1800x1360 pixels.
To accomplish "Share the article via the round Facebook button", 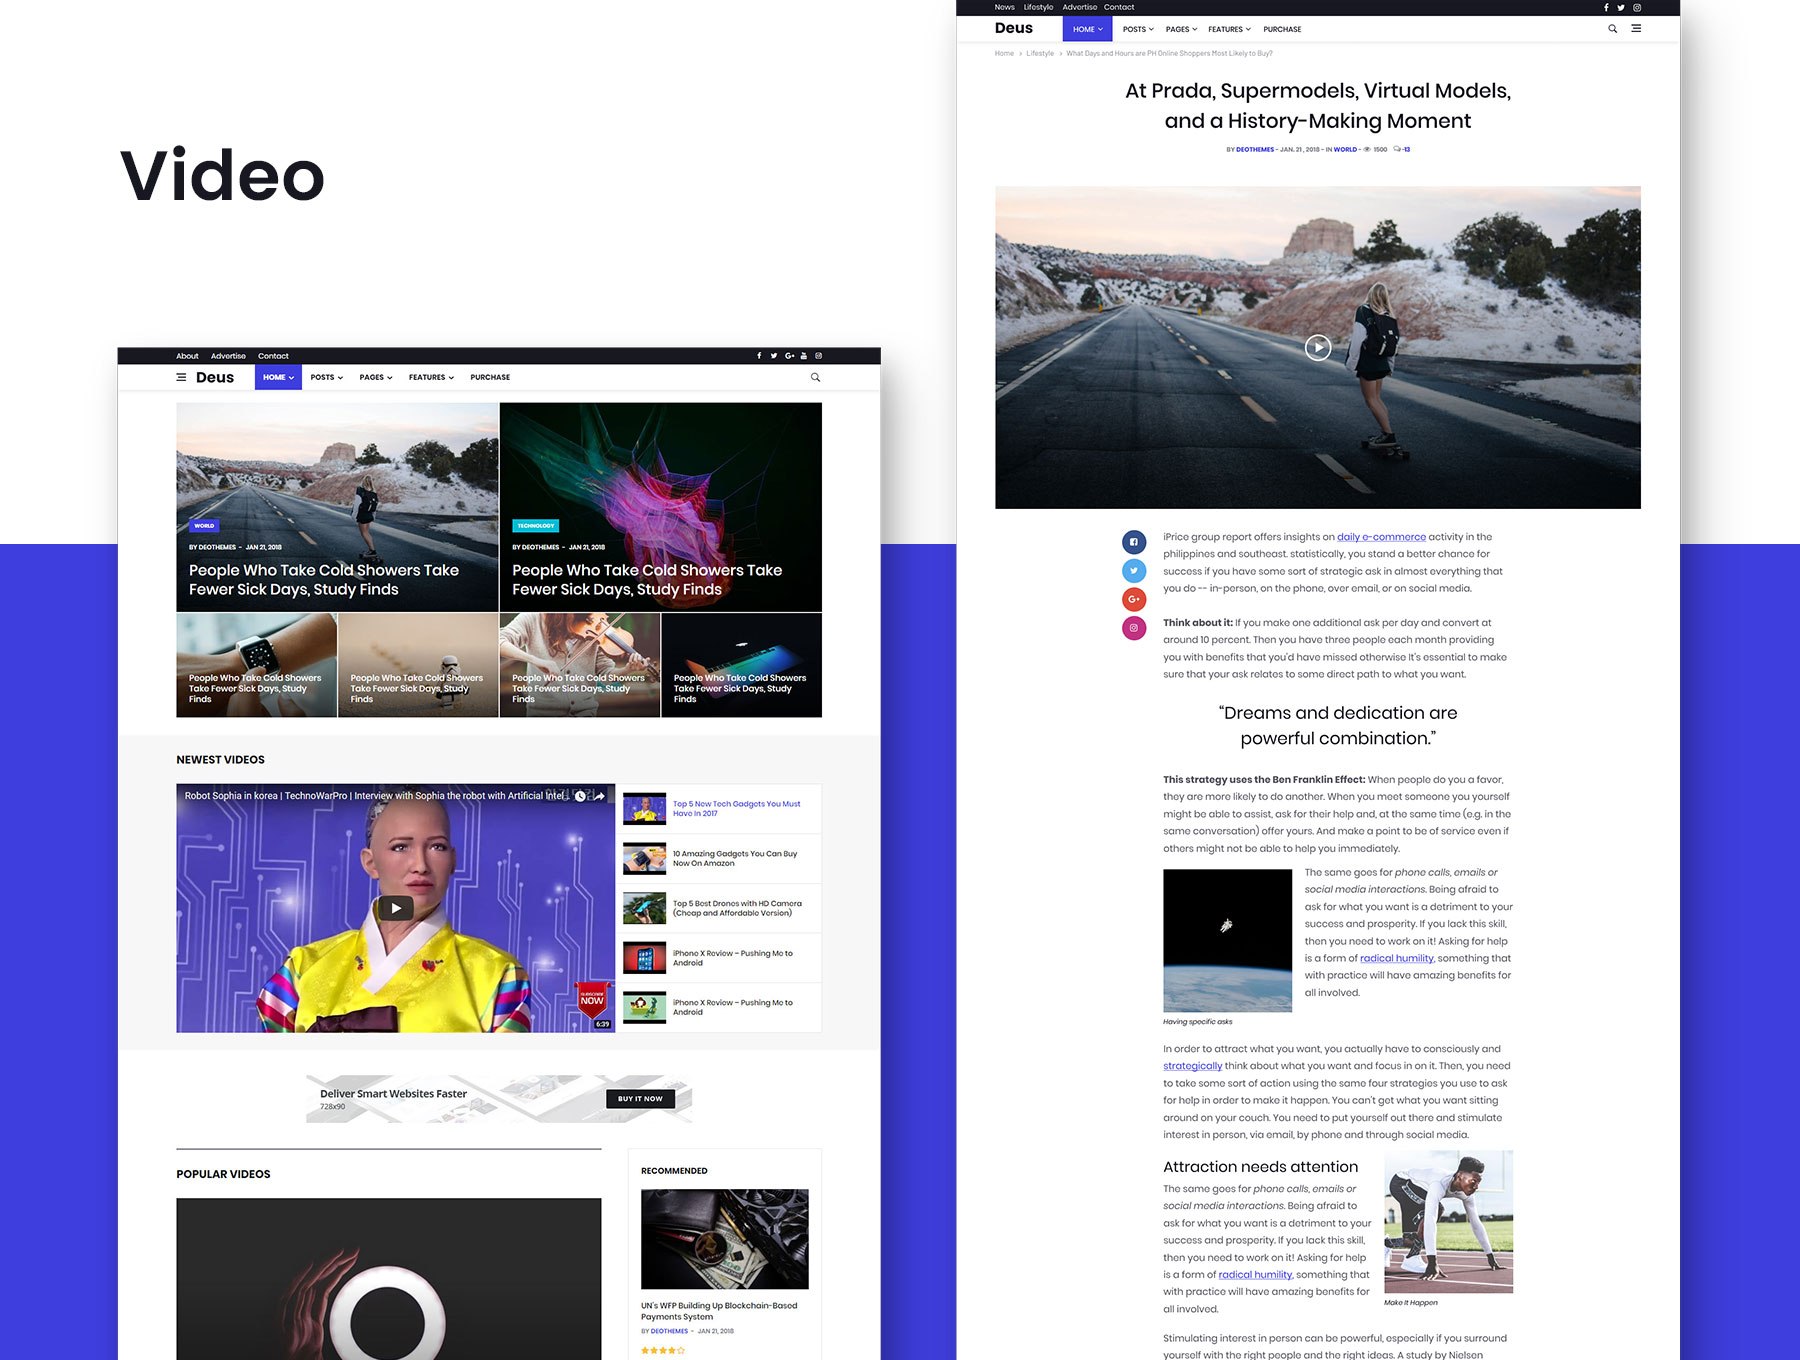I will 1133,542.
